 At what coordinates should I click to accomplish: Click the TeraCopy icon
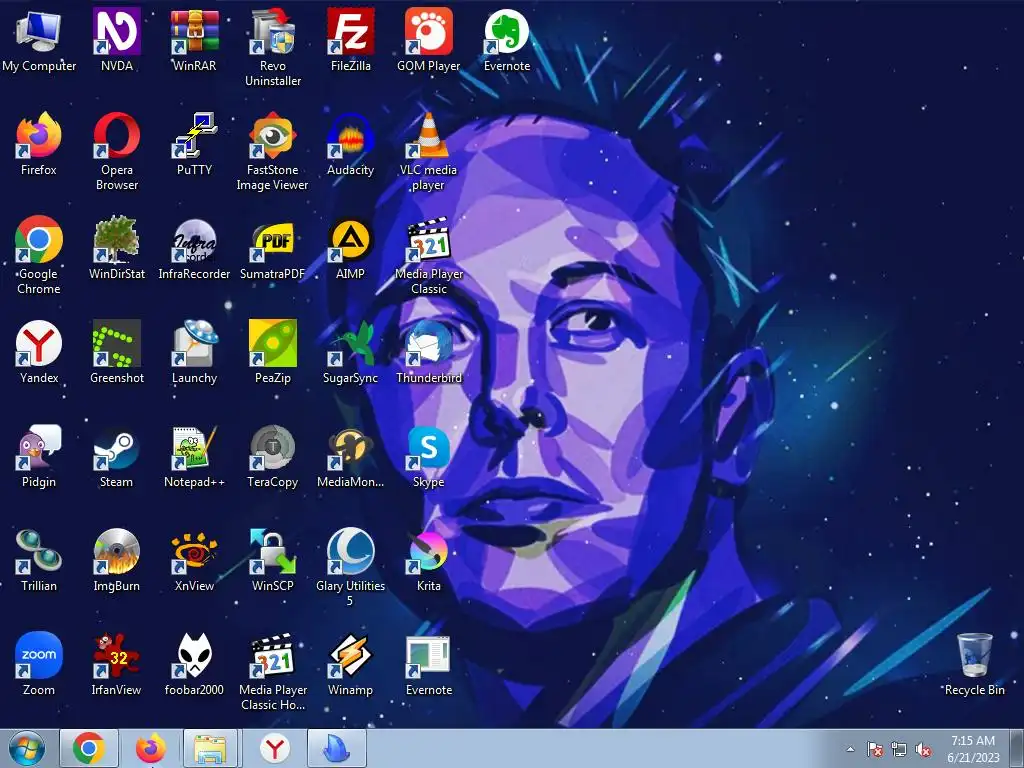click(272, 447)
